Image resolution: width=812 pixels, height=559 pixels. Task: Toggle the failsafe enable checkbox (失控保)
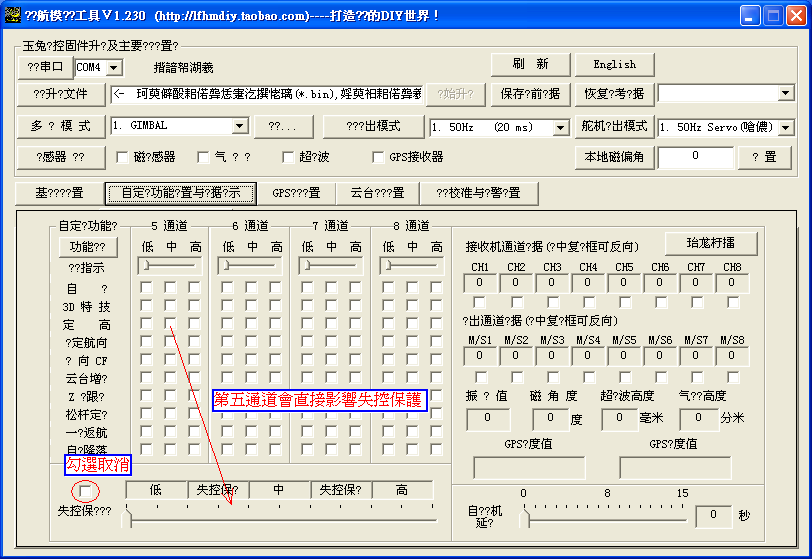85,491
